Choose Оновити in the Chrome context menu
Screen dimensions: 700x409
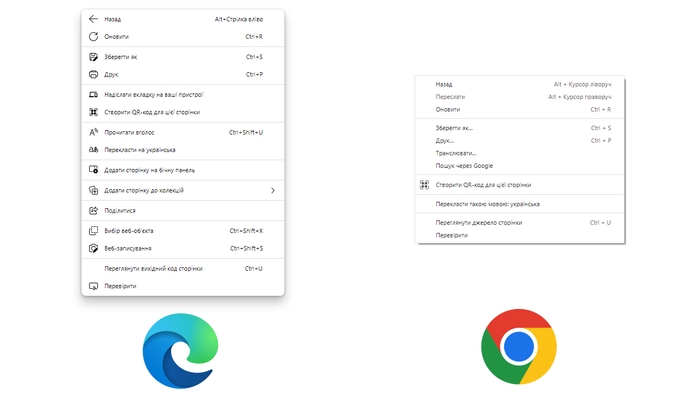tap(519, 109)
